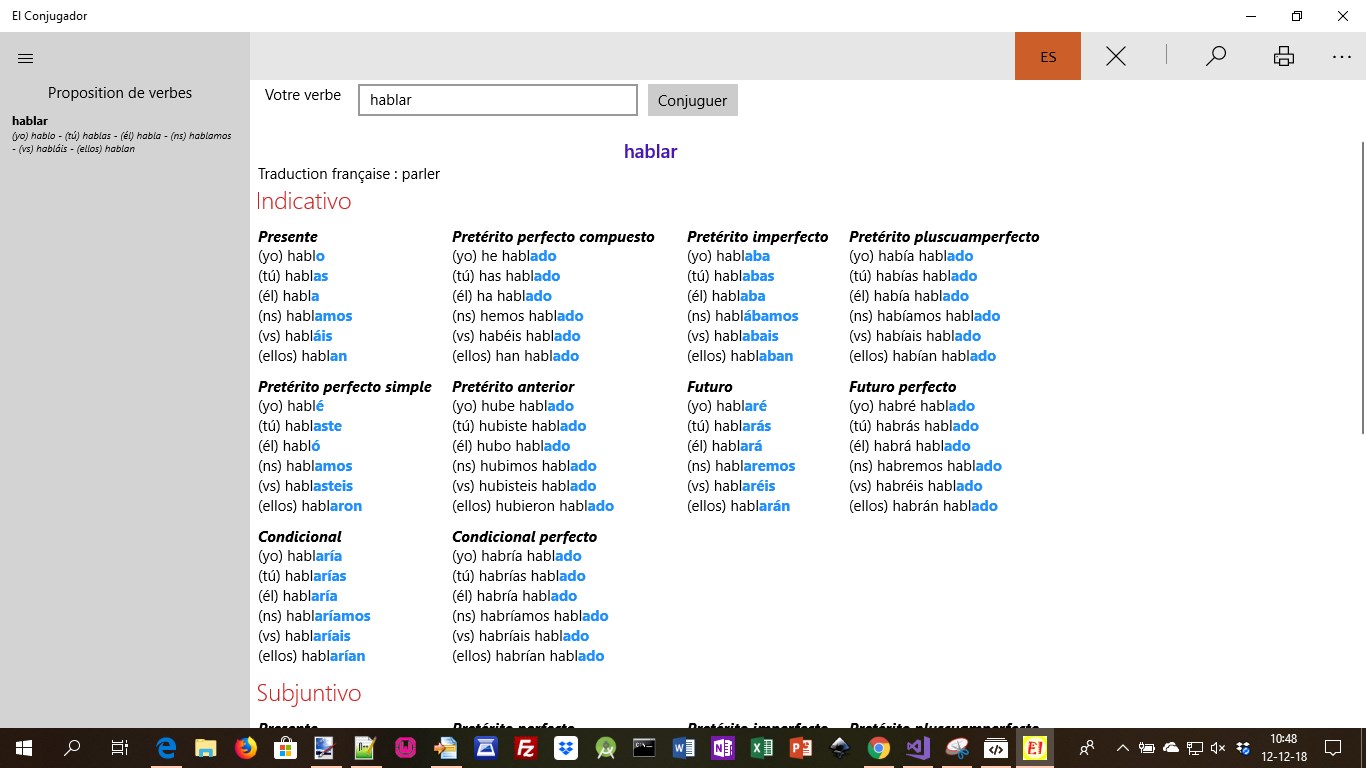
Task: Click the conjugation line (ellos) hubieron hablado
Action: pyautogui.click(x=533, y=506)
